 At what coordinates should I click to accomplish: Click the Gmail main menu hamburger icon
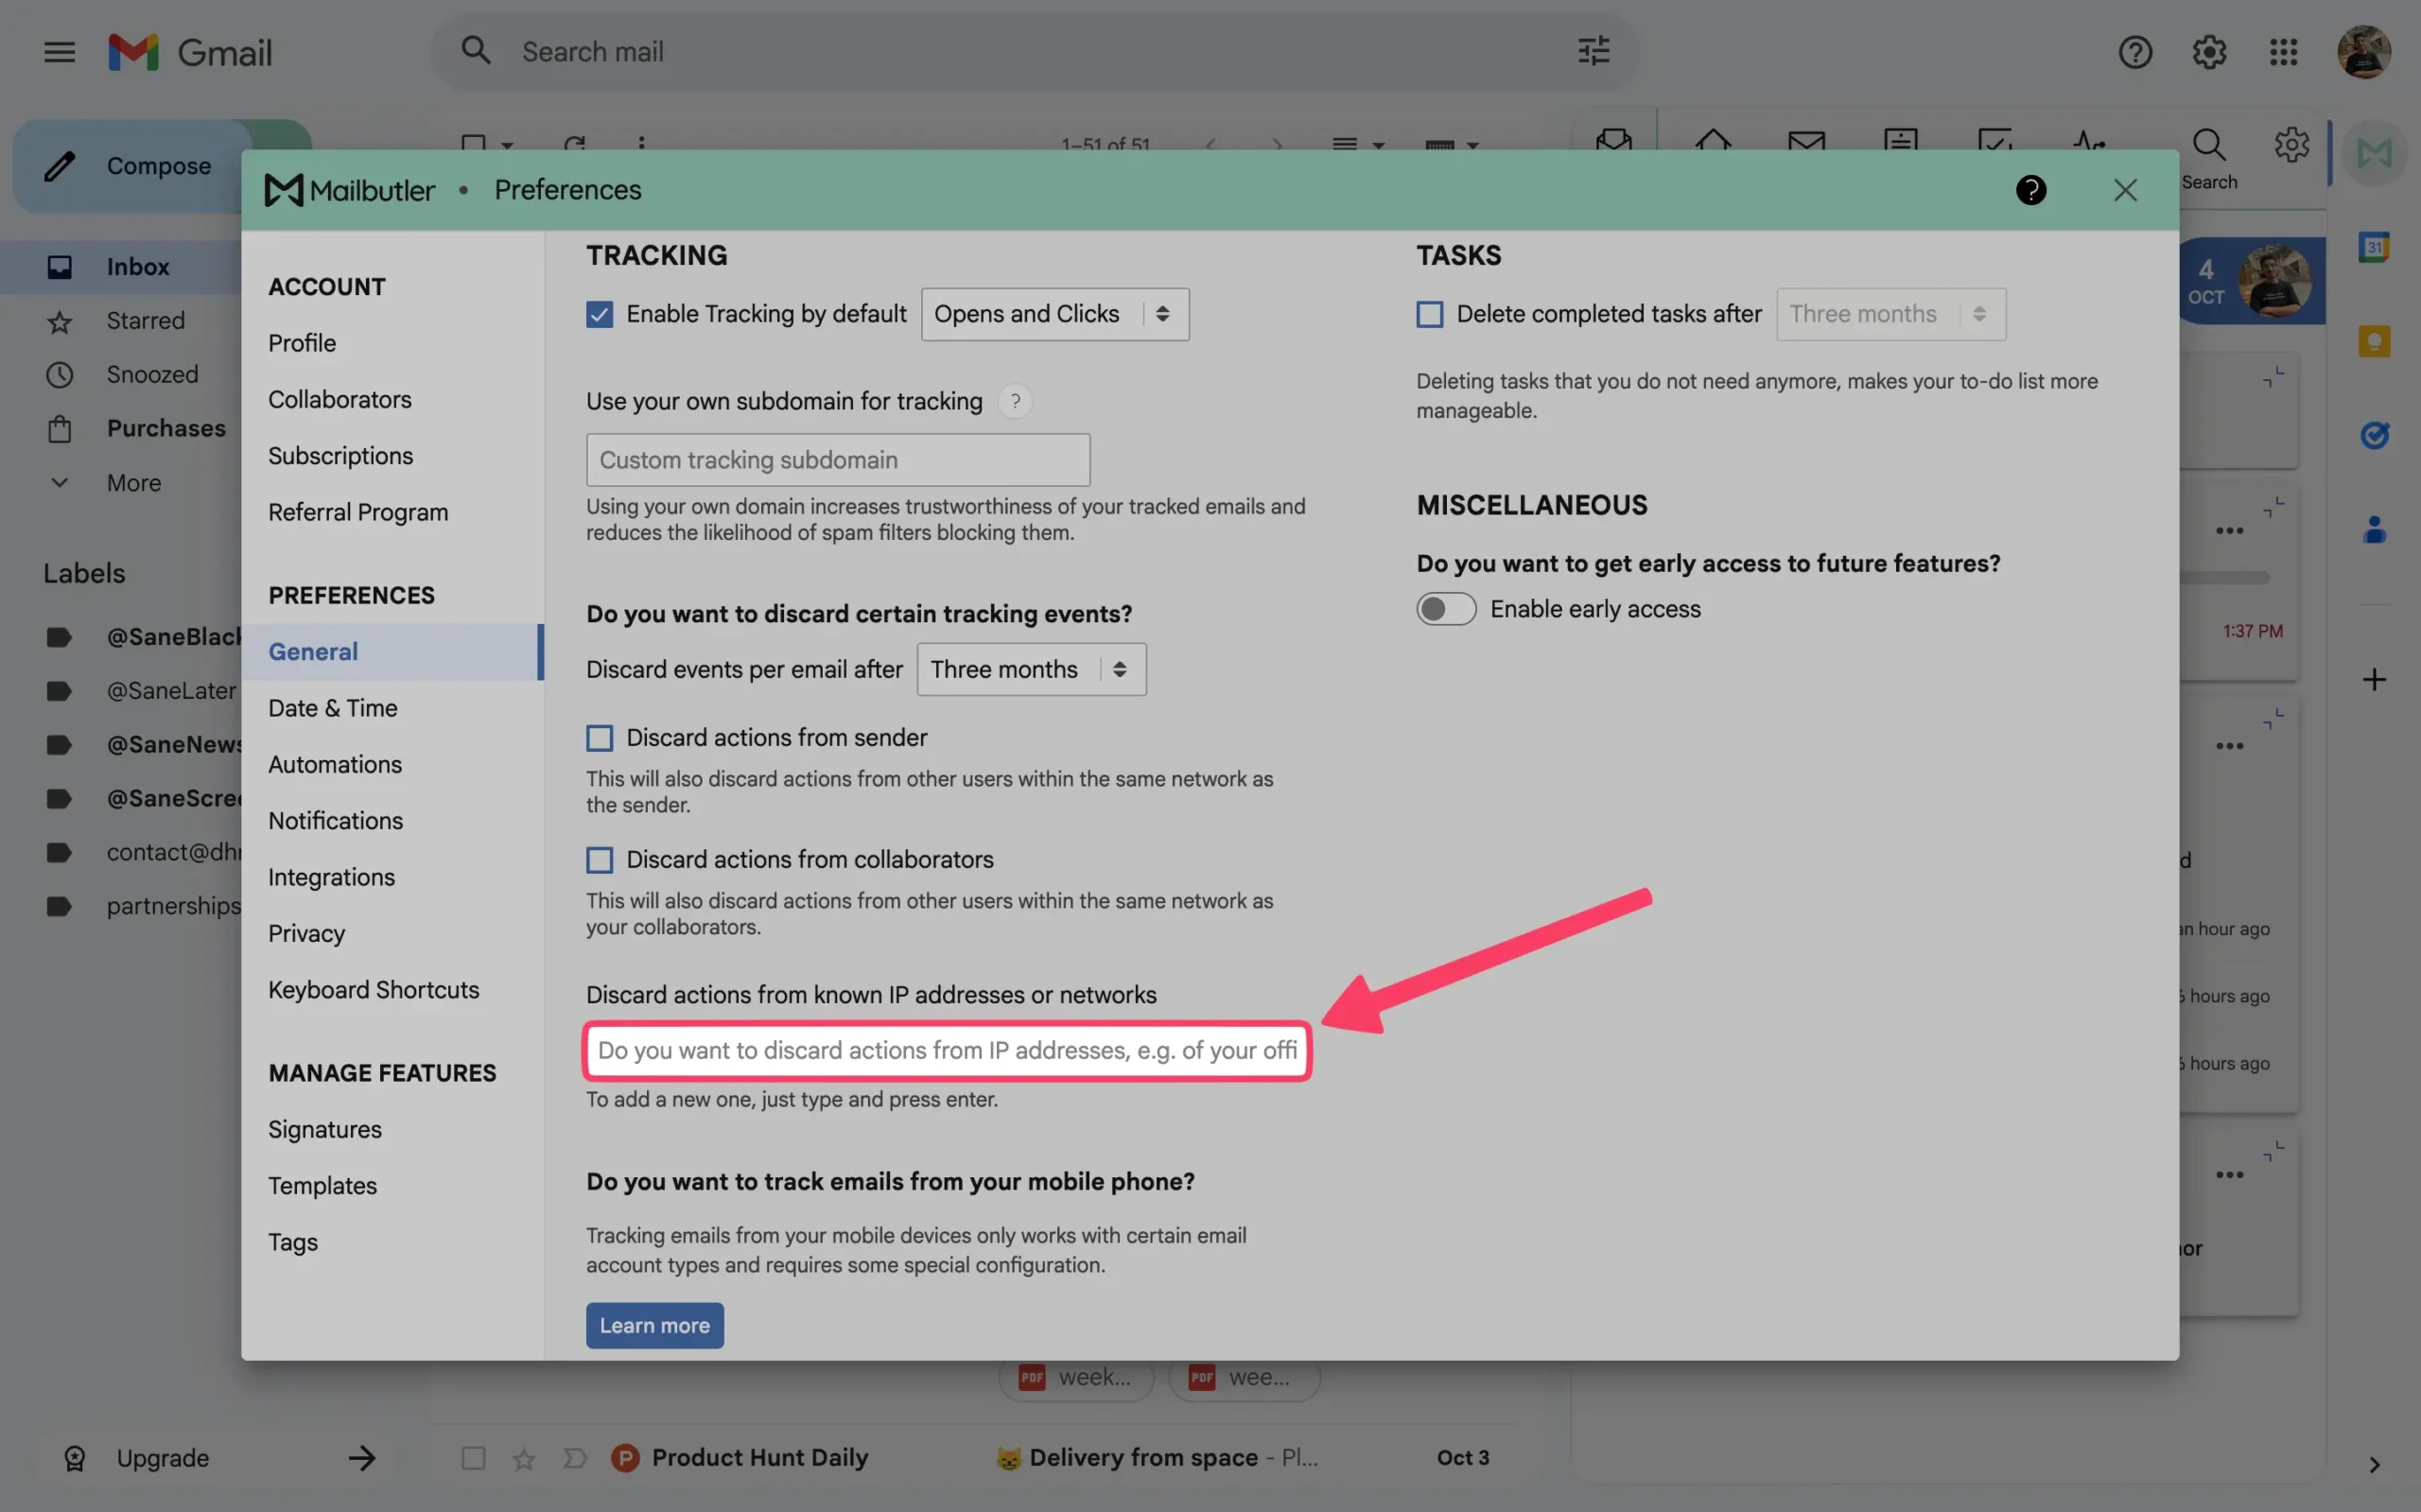(59, 52)
